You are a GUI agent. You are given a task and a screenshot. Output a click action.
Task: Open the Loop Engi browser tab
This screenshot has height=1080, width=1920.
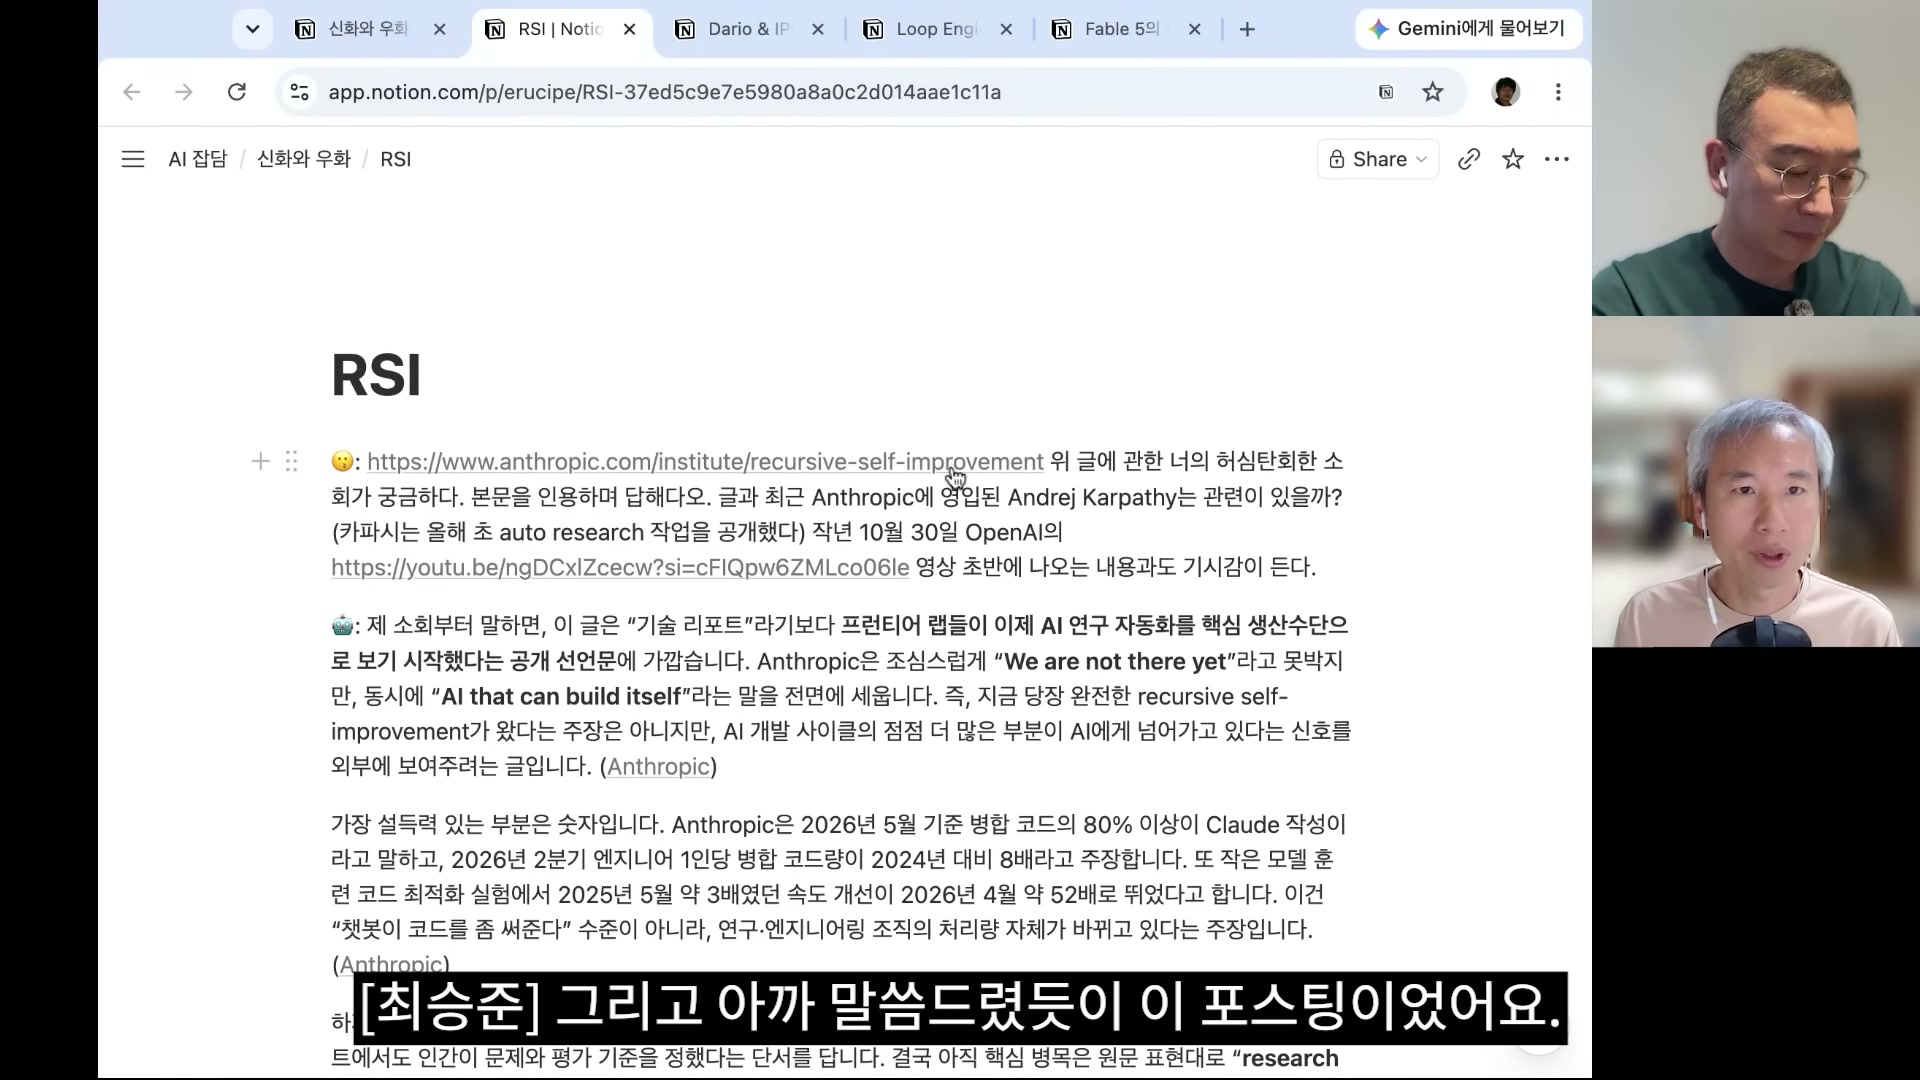(938, 29)
